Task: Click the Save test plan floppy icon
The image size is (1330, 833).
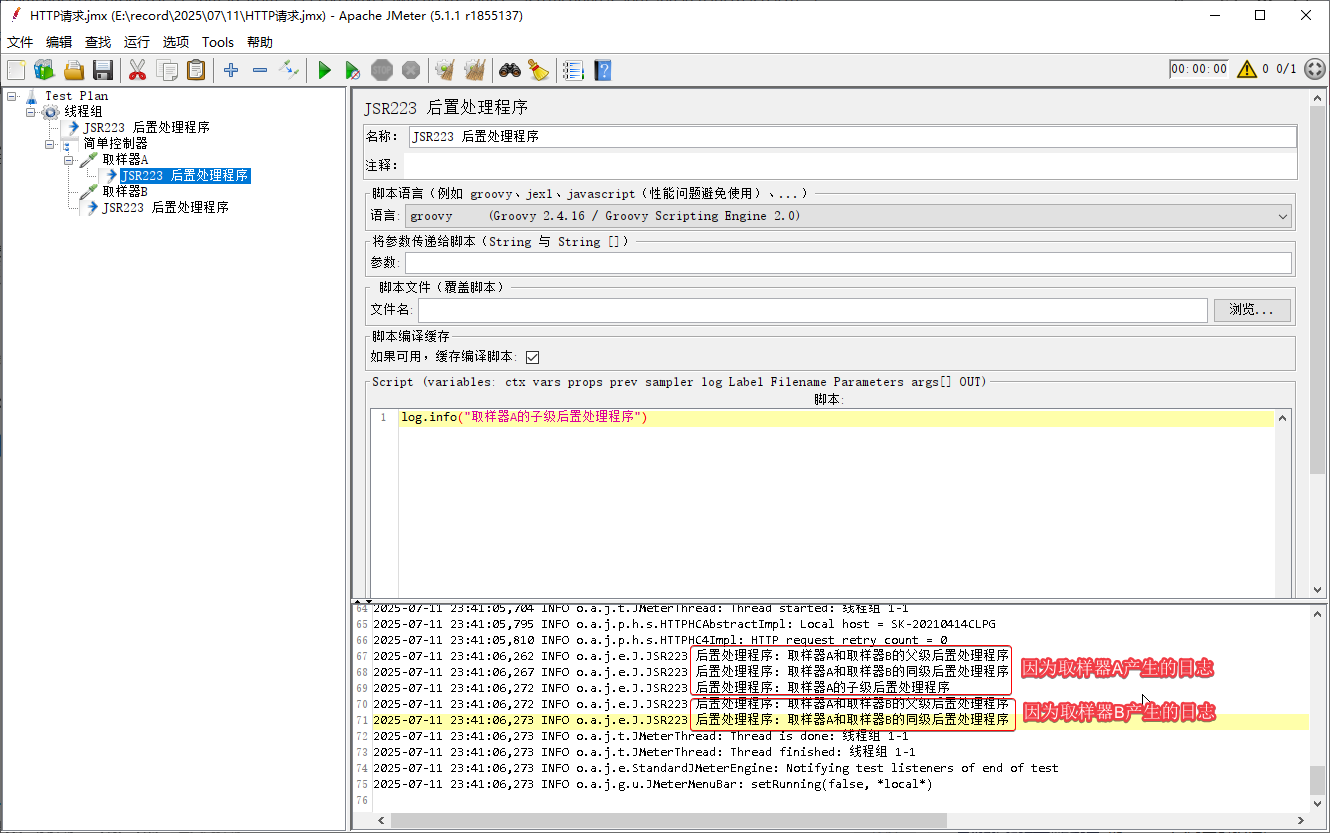Action: 103,70
